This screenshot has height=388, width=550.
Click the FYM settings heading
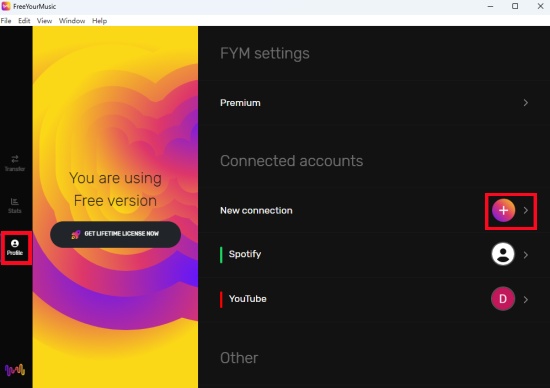265,53
